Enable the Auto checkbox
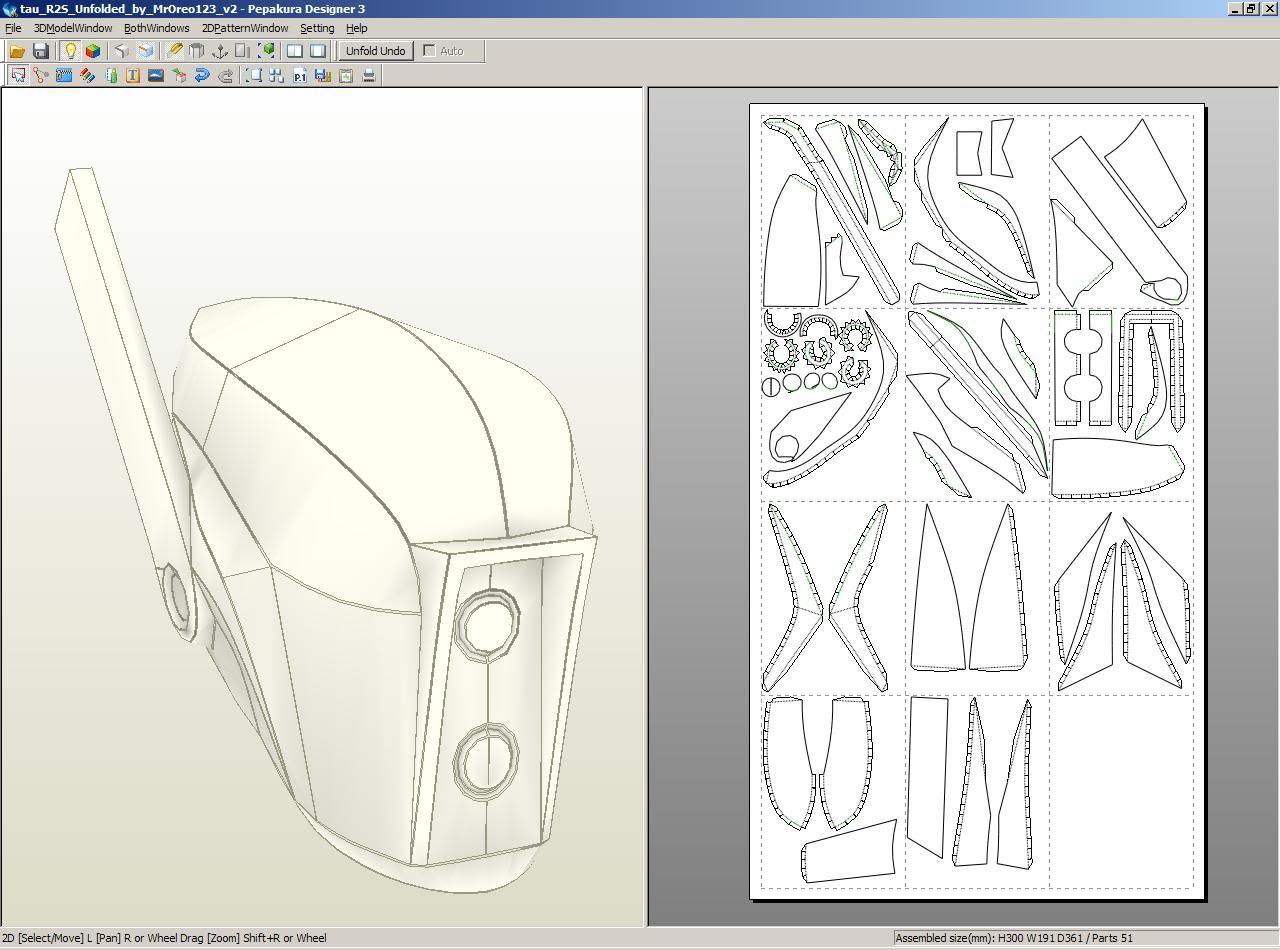1280x950 pixels. 429,51
